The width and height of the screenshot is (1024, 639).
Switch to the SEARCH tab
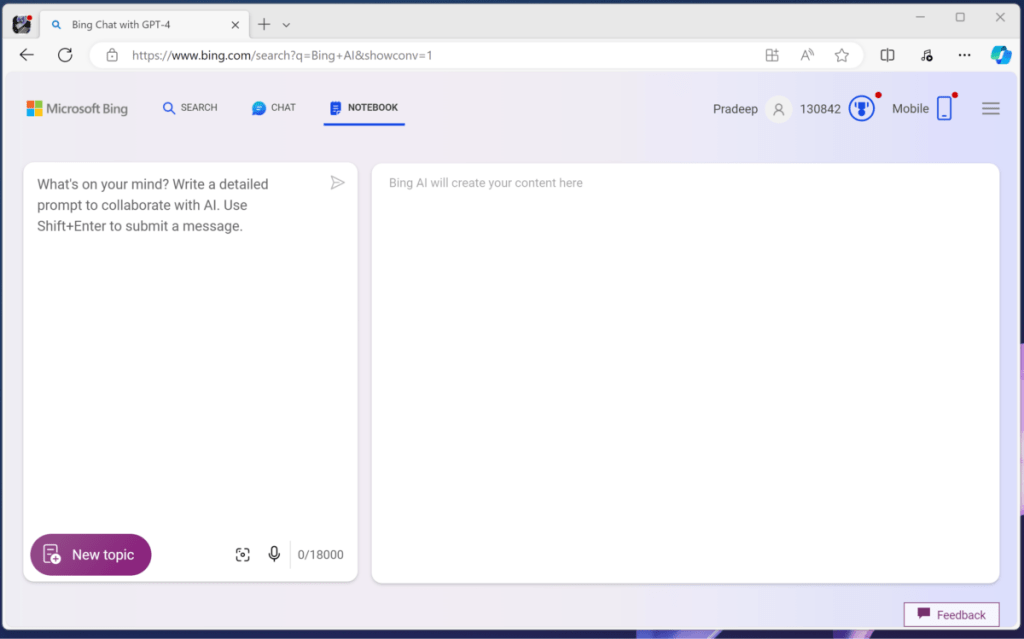tap(189, 107)
